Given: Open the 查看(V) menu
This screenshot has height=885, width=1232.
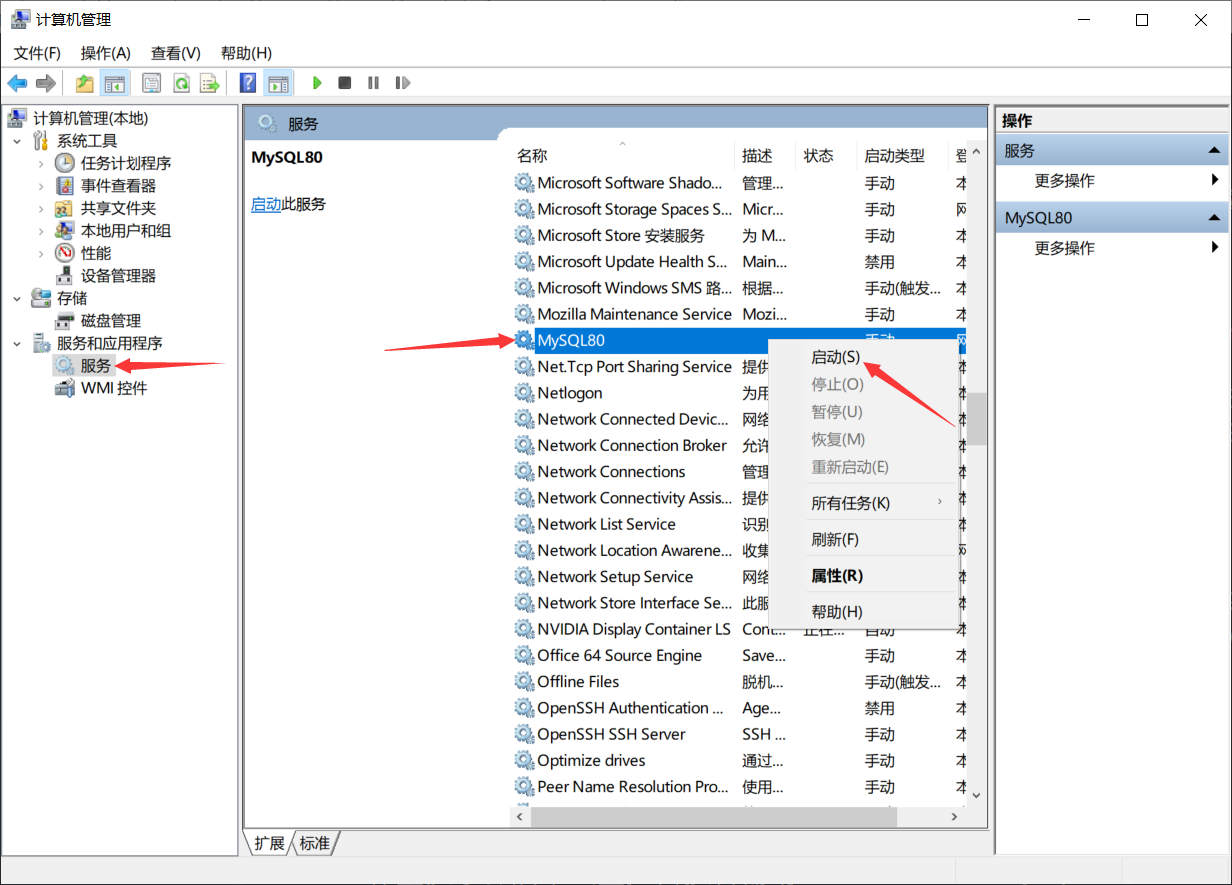Looking at the screenshot, I should [x=176, y=53].
